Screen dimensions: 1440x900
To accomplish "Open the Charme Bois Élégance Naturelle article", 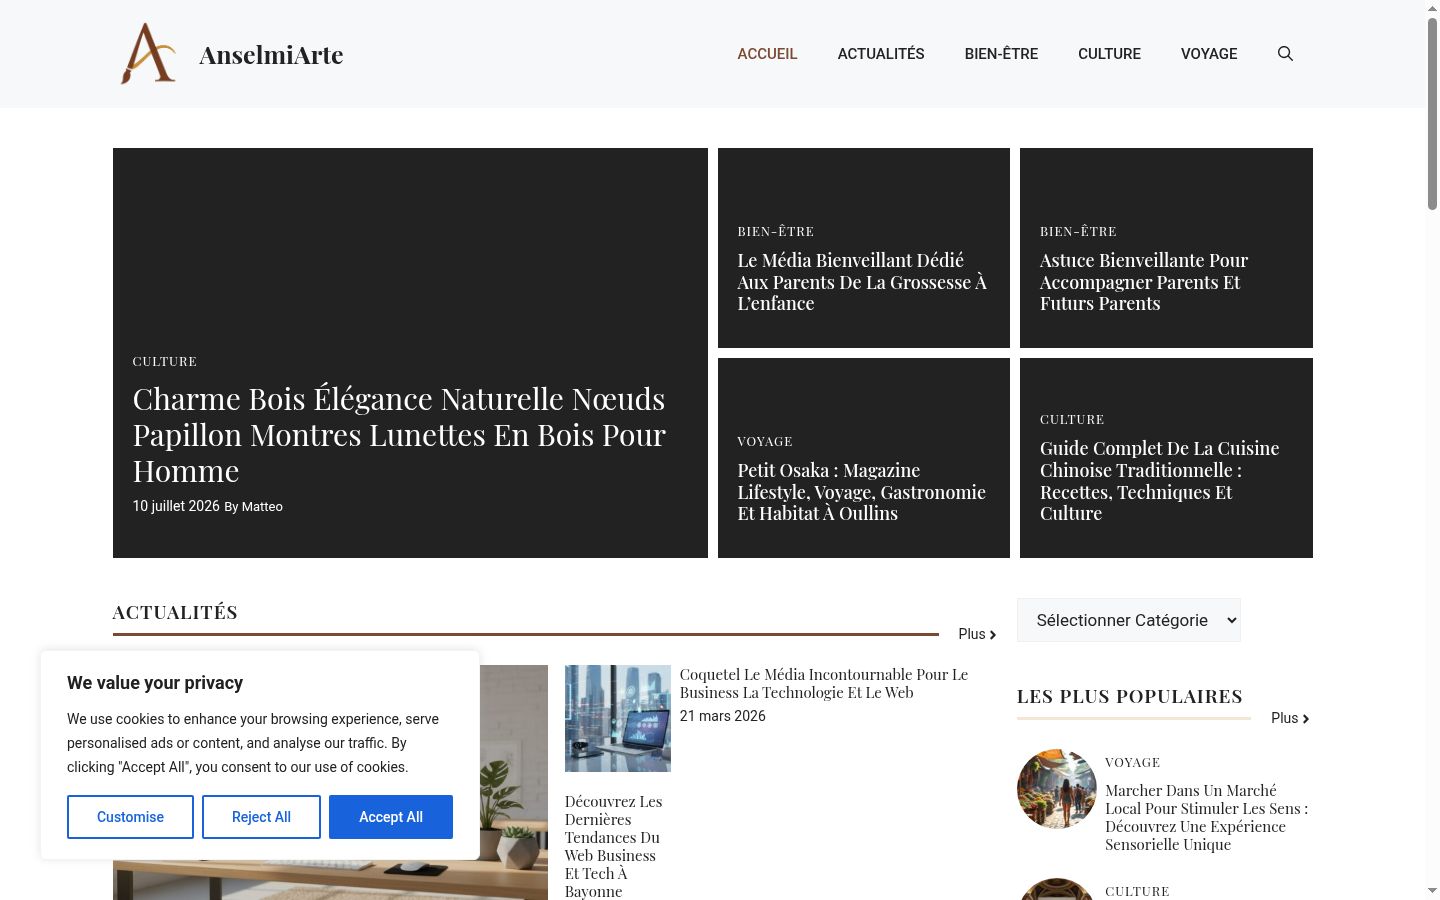I will [399, 435].
